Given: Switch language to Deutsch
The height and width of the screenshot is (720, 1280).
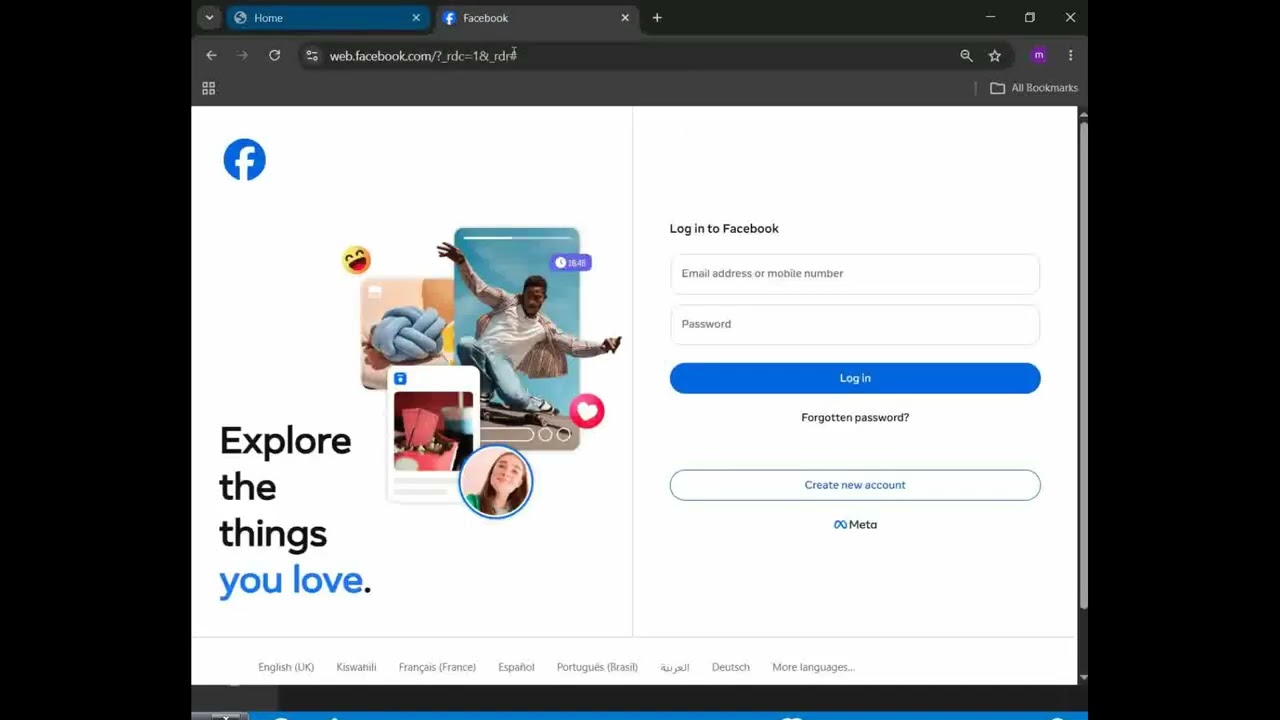Looking at the screenshot, I should pos(731,667).
